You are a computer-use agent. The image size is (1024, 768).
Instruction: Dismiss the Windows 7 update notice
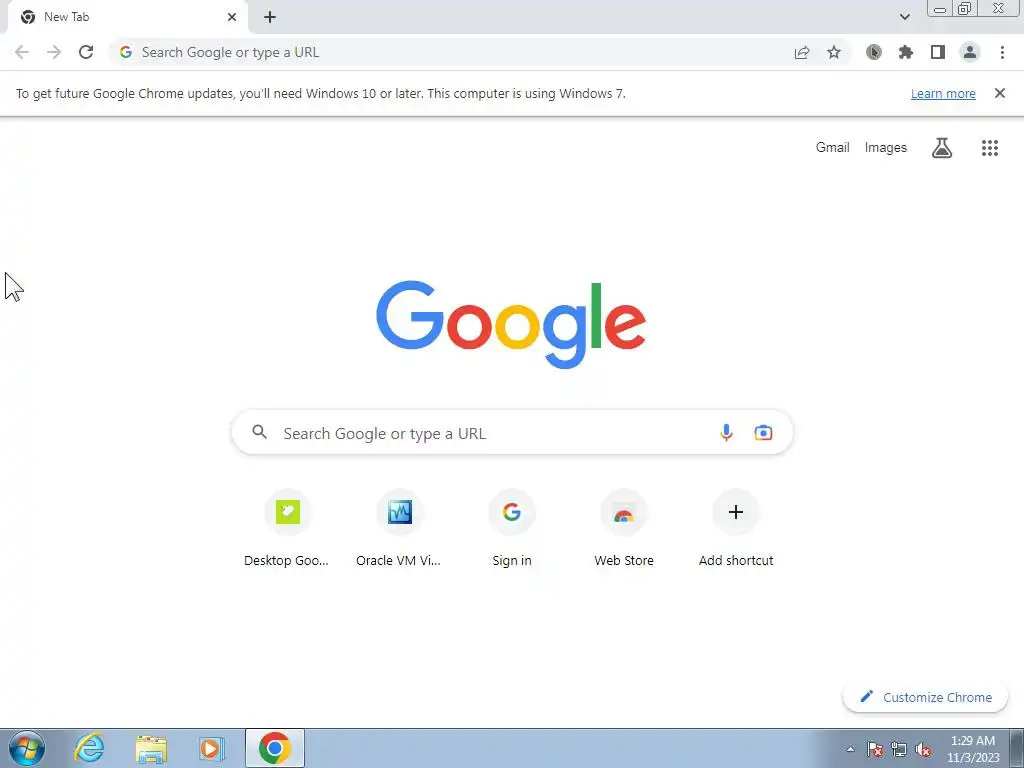(x=999, y=93)
